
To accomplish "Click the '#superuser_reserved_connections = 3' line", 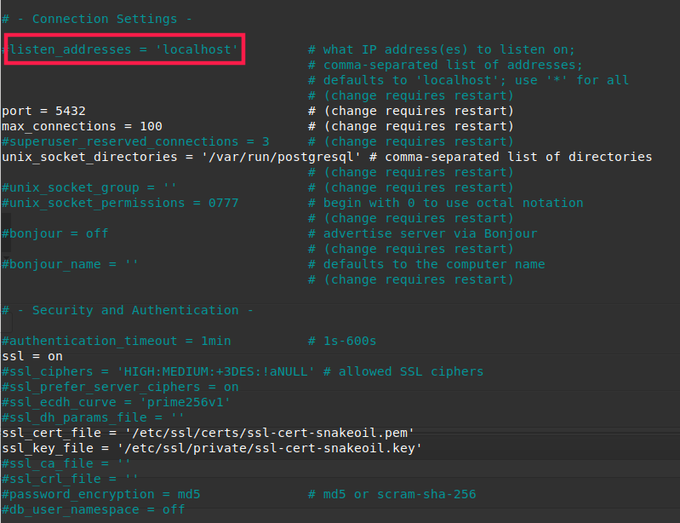I will 136,141.
